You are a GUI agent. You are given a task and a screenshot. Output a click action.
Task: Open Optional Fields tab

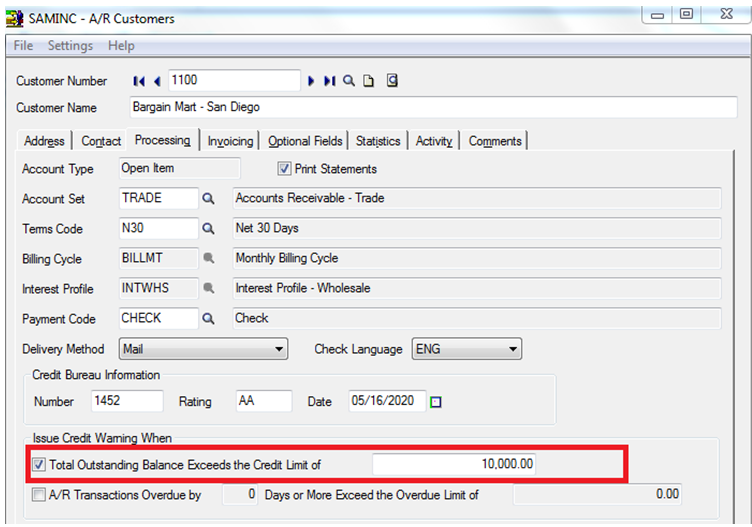(305, 141)
